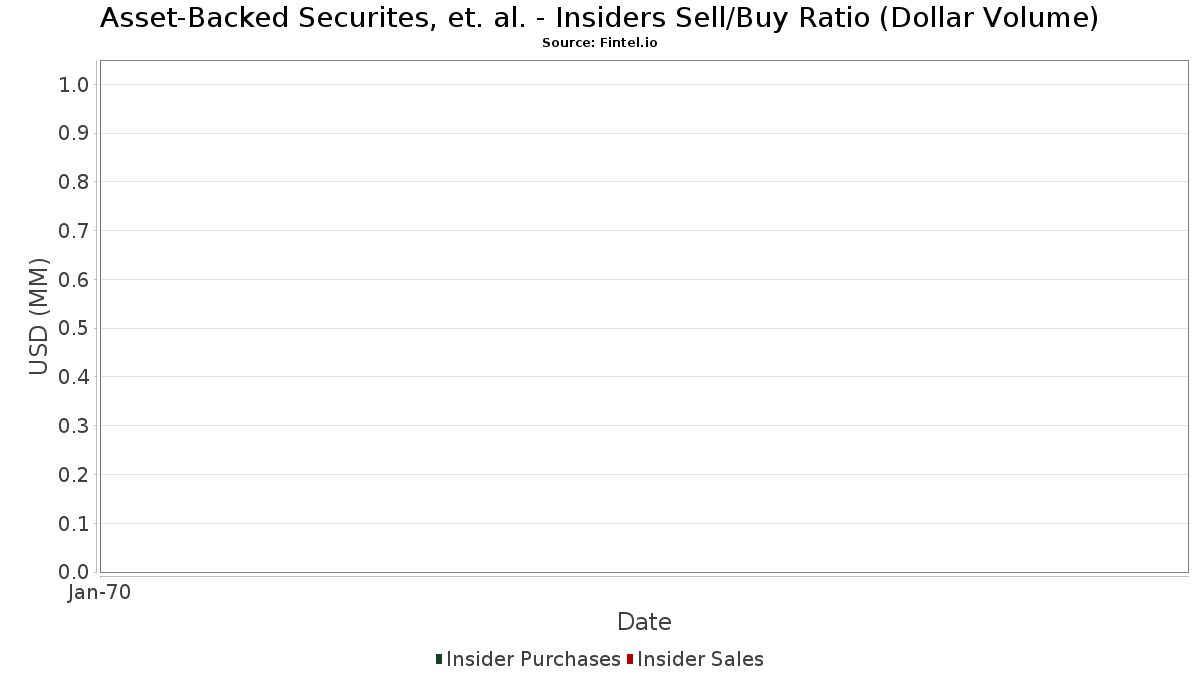1200x675 pixels.
Task: Click the red Insider Sales legend swatch
Action: click(630, 659)
